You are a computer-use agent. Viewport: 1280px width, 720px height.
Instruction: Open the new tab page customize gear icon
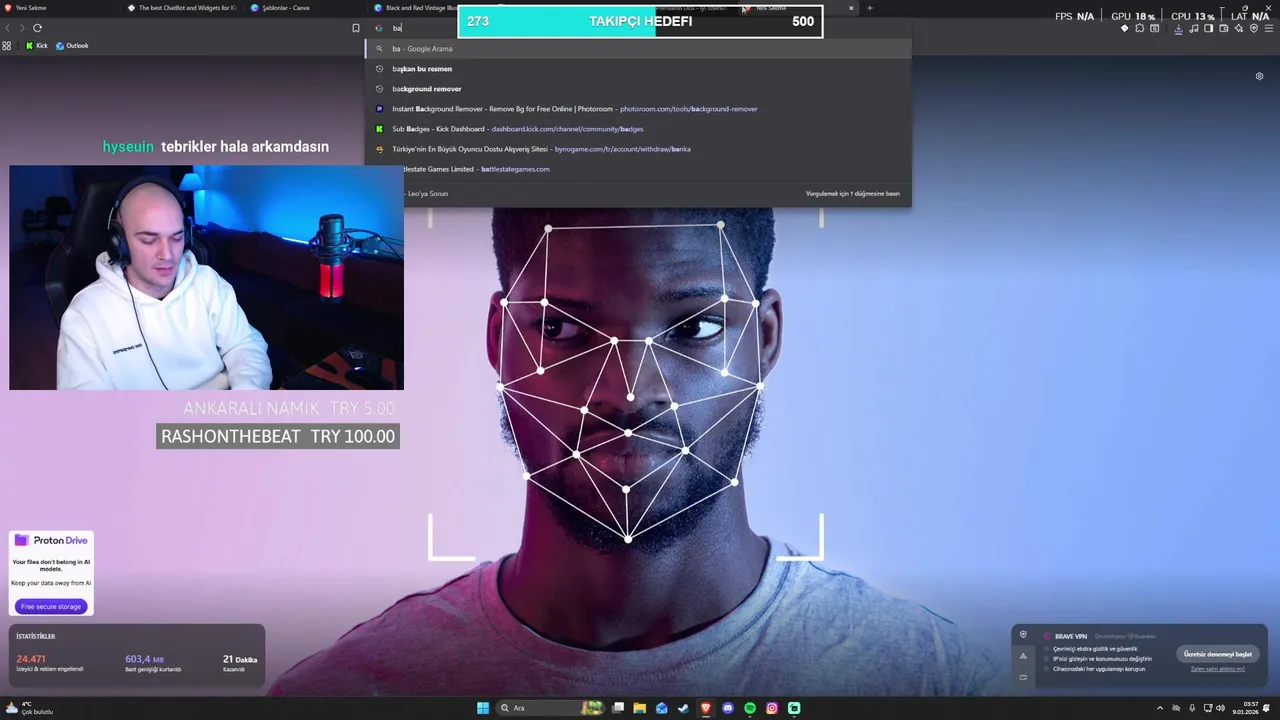tap(1259, 76)
